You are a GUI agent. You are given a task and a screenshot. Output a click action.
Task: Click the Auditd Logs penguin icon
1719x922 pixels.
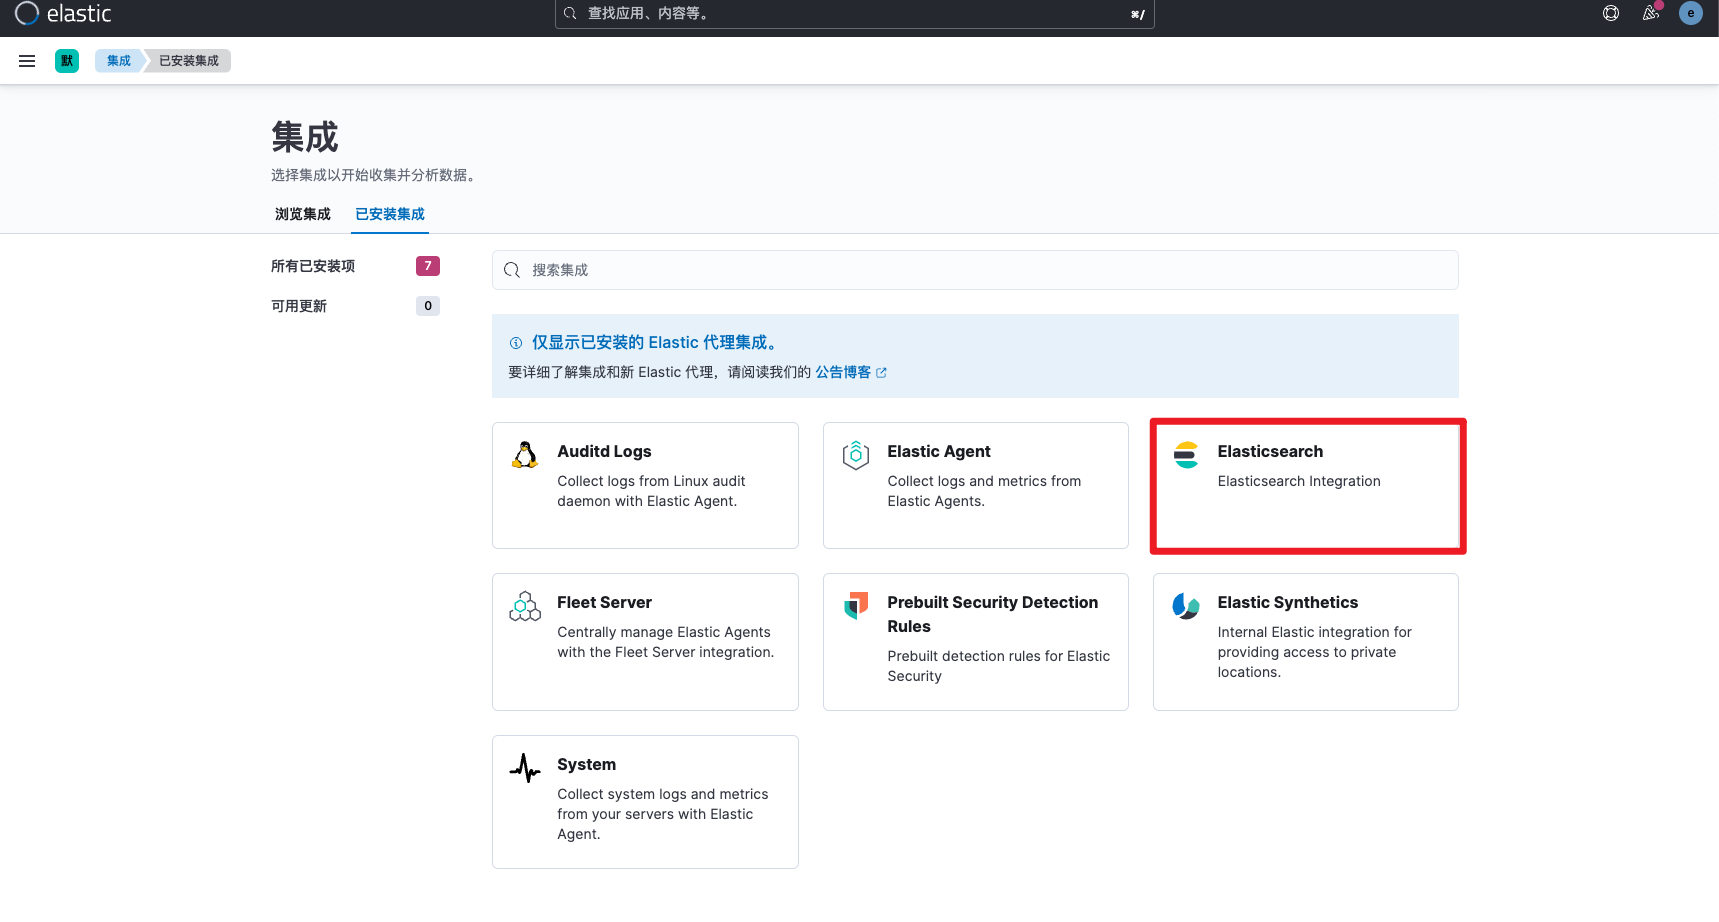pos(525,455)
